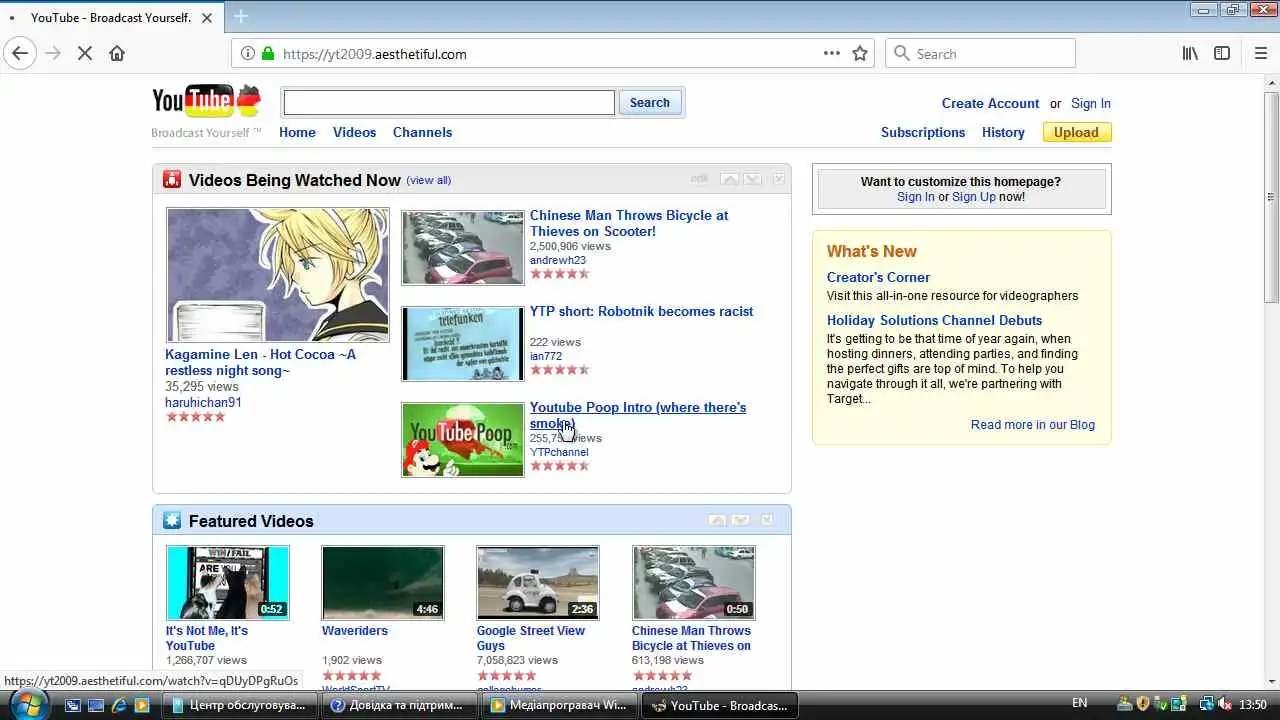Screen dimensions: 1280x720
Task: Show site information icon in address bar
Action: [x=248, y=54]
